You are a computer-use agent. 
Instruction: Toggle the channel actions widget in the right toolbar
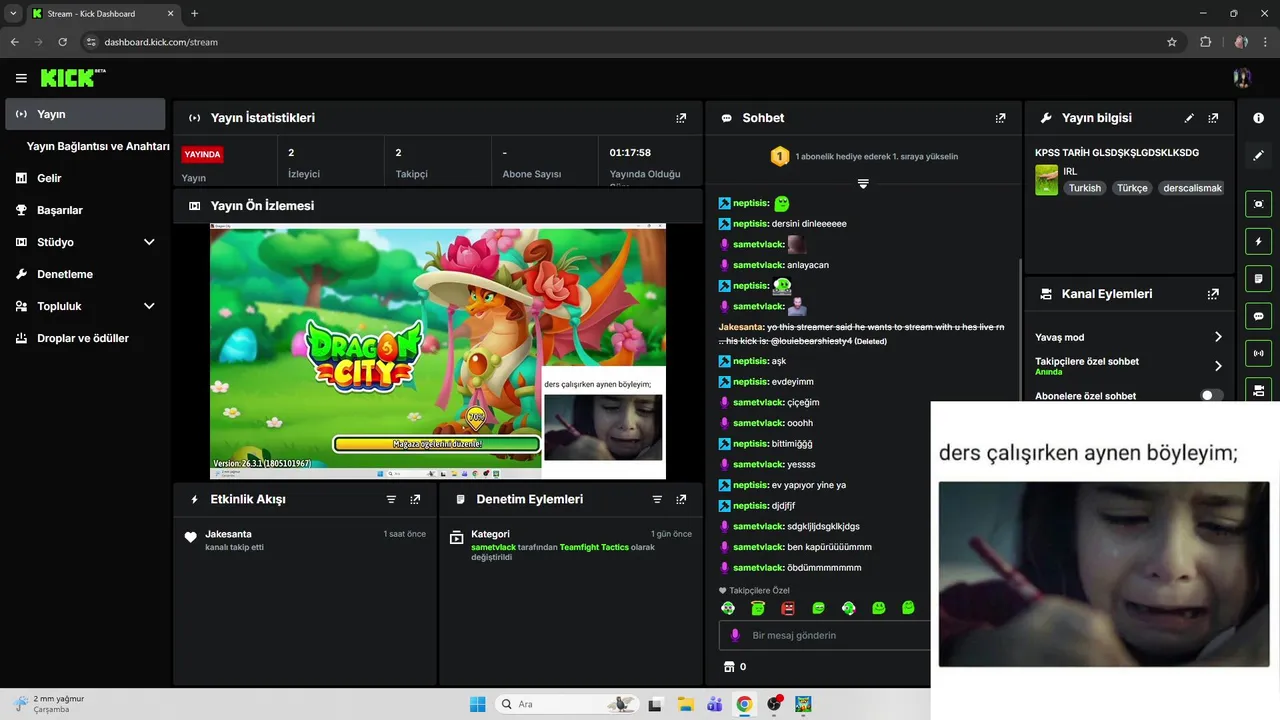point(1258,389)
